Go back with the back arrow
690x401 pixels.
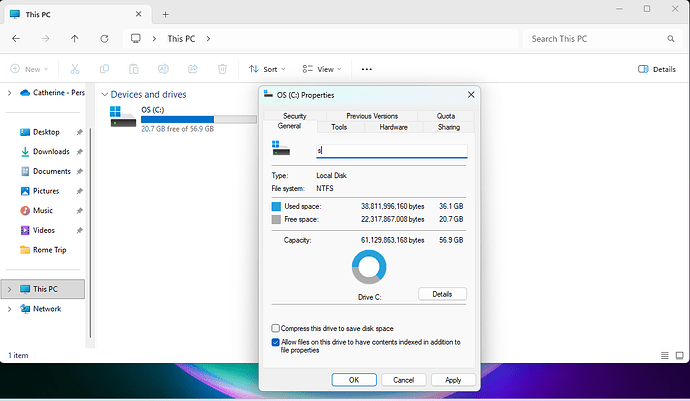(16, 39)
